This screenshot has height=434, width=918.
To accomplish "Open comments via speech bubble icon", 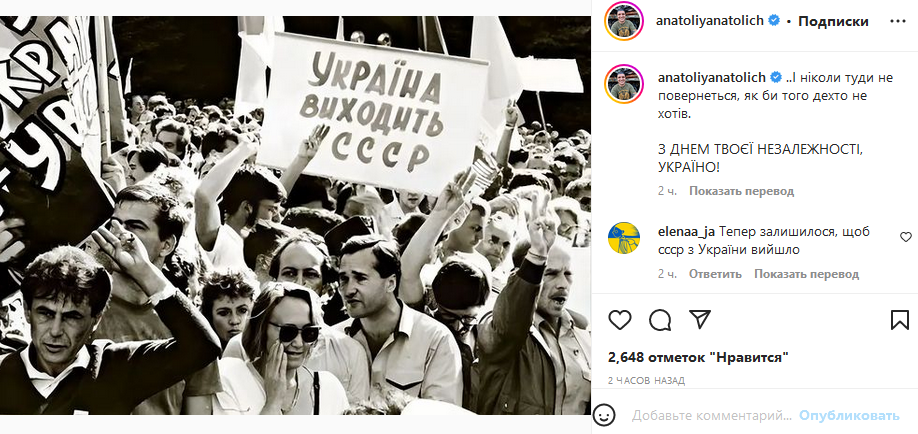I will point(660,319).
